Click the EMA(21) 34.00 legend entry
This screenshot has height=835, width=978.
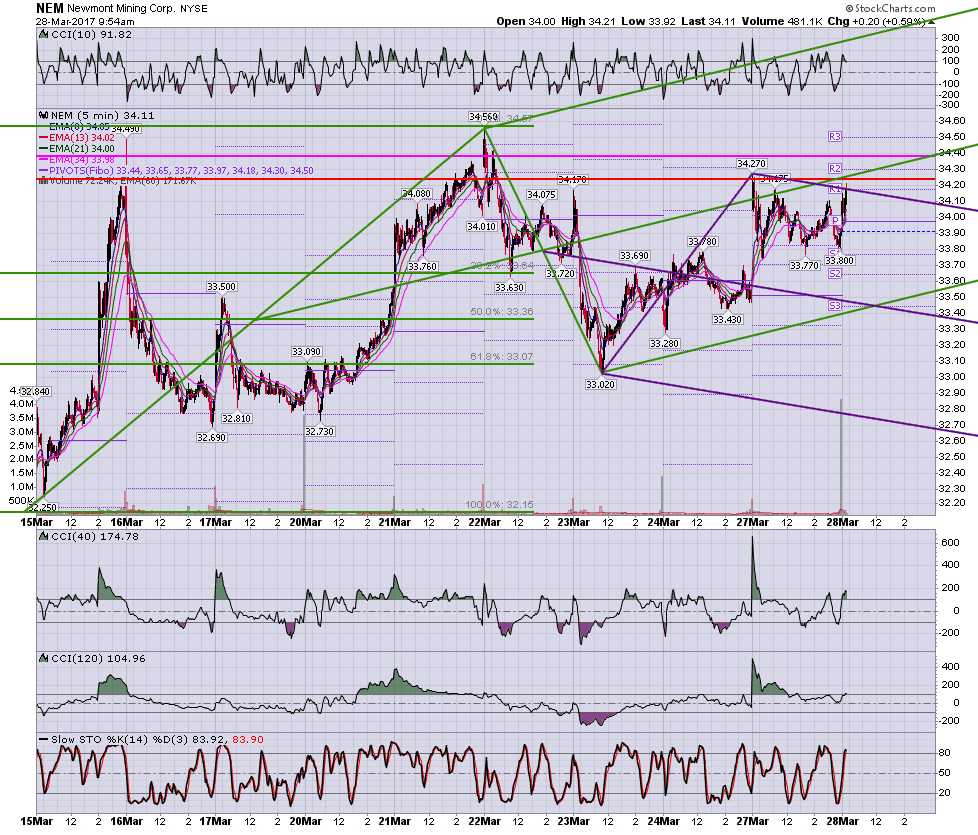(x=77, y=148)
